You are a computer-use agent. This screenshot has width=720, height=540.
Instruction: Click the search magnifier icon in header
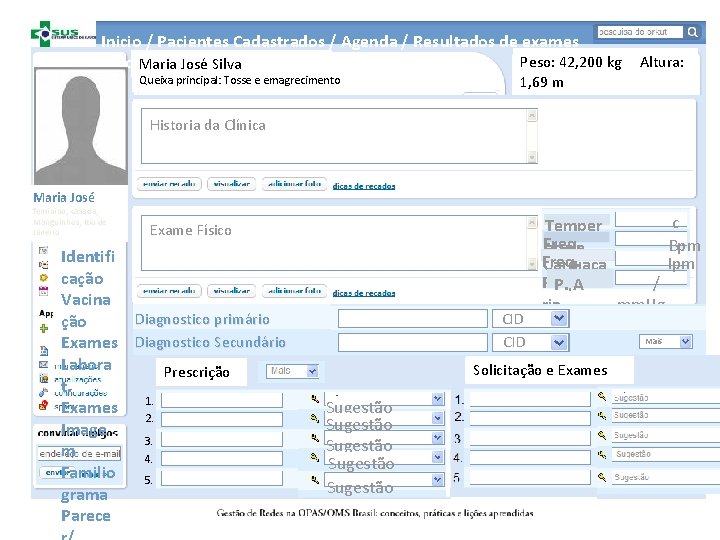tap(692, 32)
